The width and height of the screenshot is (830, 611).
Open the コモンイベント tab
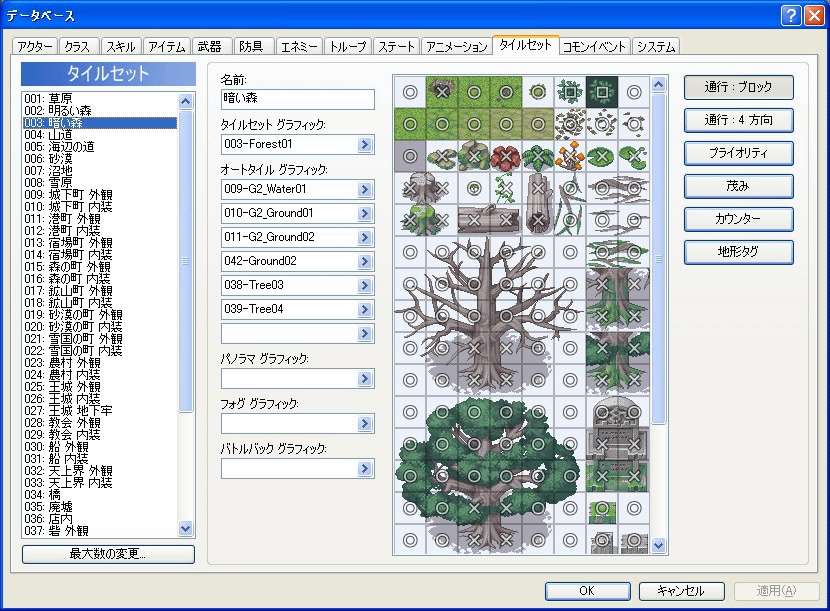tap(594, 47)
